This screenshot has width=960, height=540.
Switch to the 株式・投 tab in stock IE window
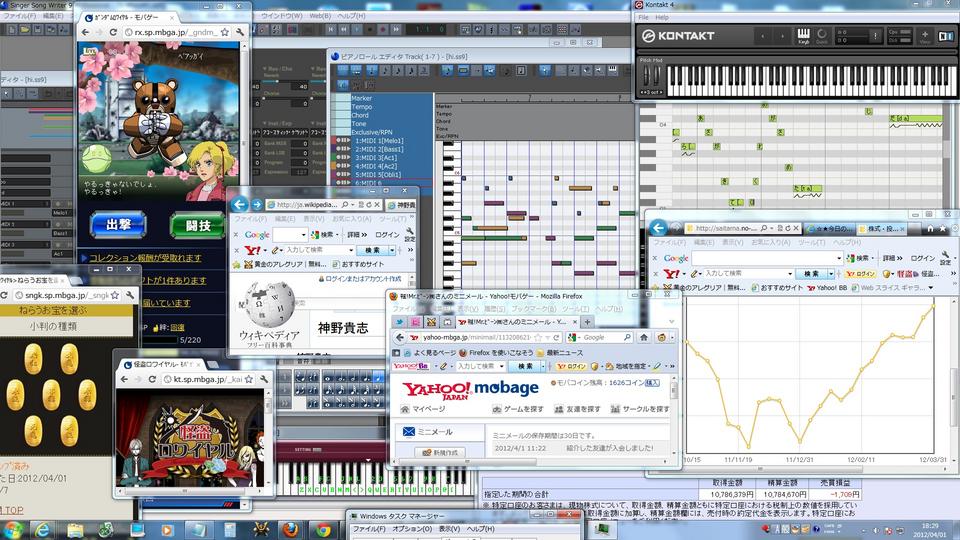883,228
